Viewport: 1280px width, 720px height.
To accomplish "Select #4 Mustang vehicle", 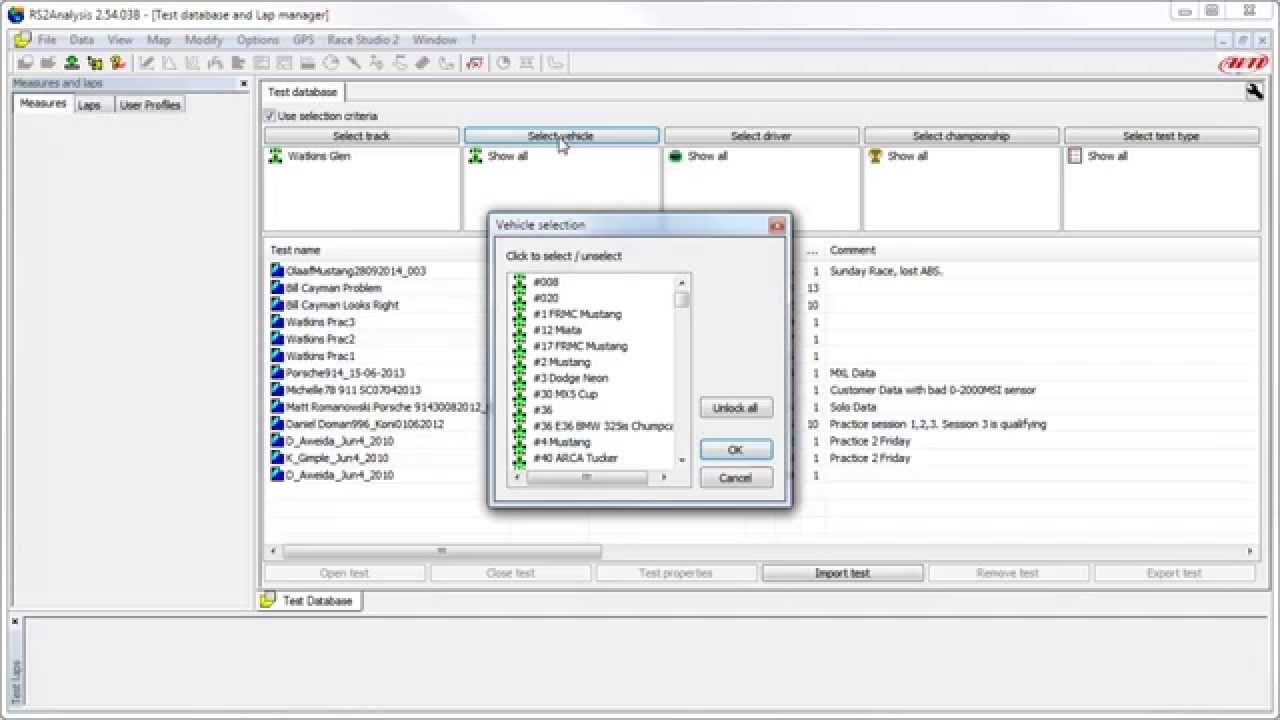I will (561, 442).
